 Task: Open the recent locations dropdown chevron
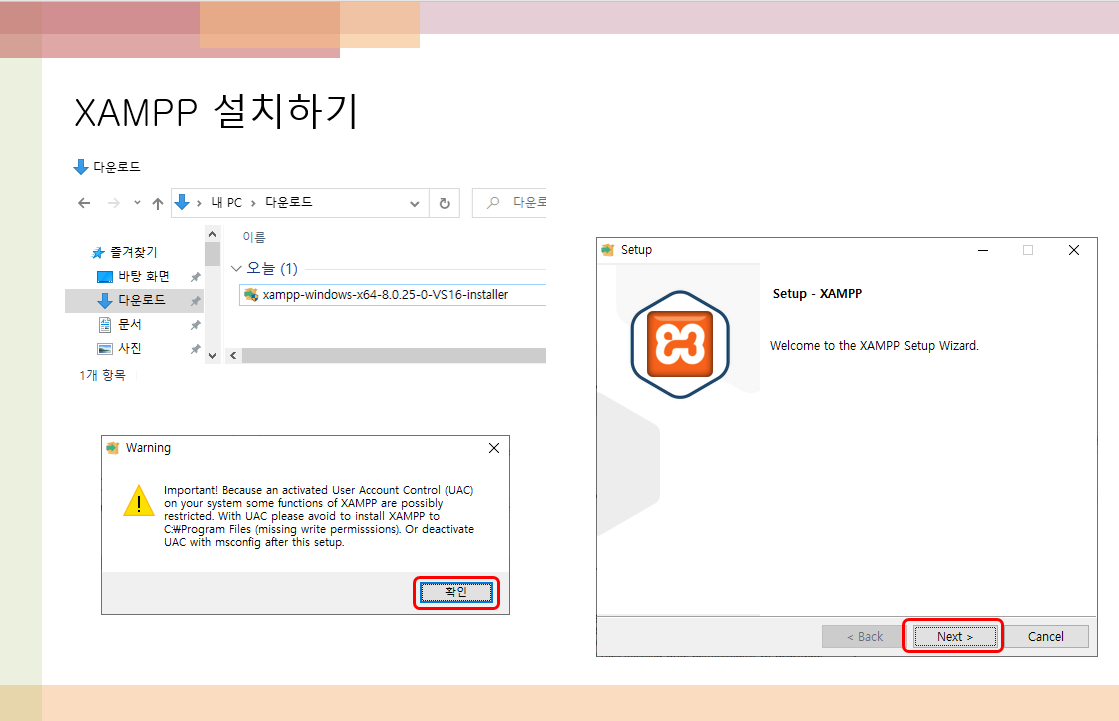tap(137, 203)
